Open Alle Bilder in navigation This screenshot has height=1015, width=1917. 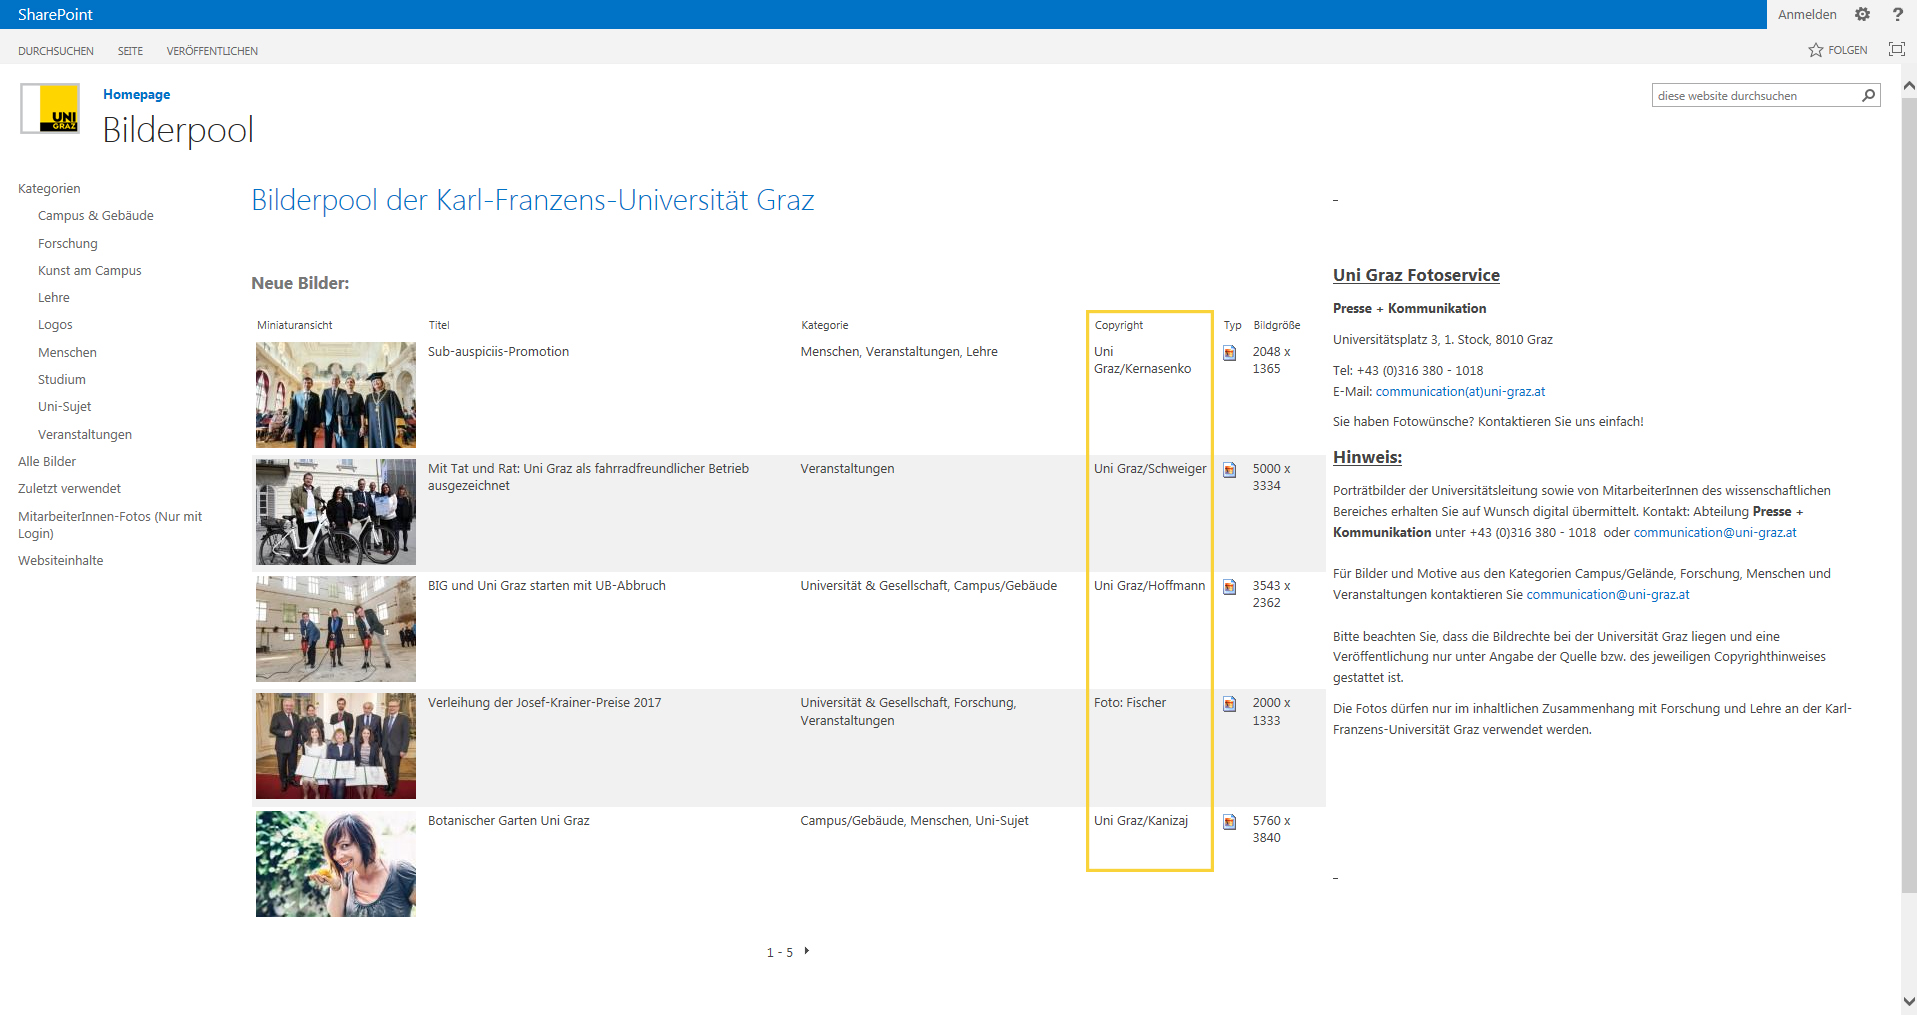point(47,462)
